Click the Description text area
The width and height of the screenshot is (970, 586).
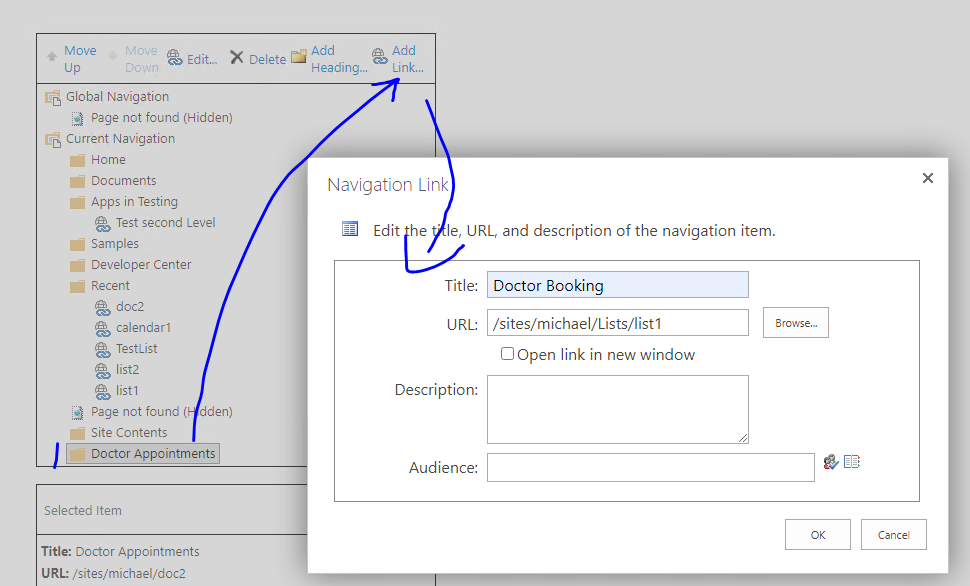click(617, 410)
